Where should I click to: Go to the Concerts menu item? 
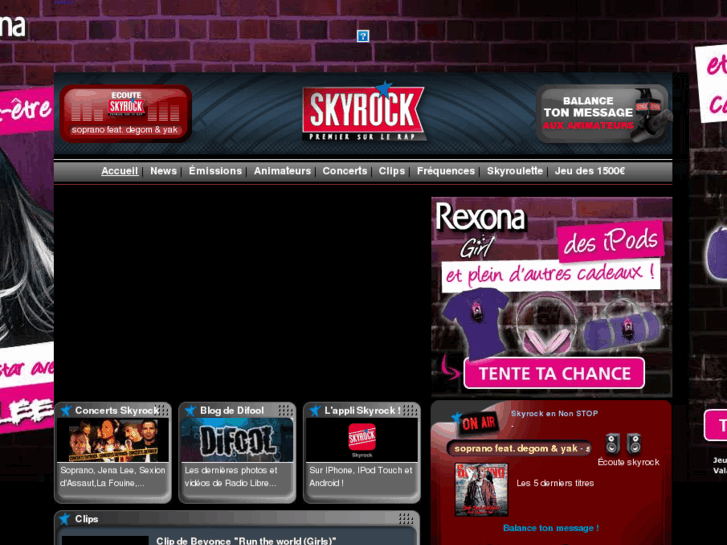tap(344, 171)
